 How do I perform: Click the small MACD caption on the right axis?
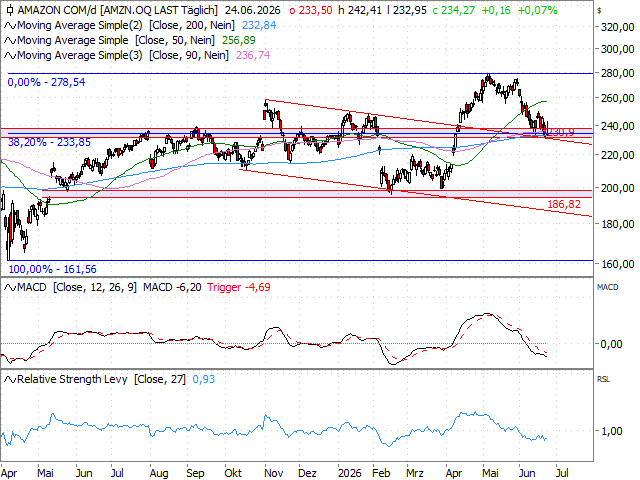coord(608,287)
